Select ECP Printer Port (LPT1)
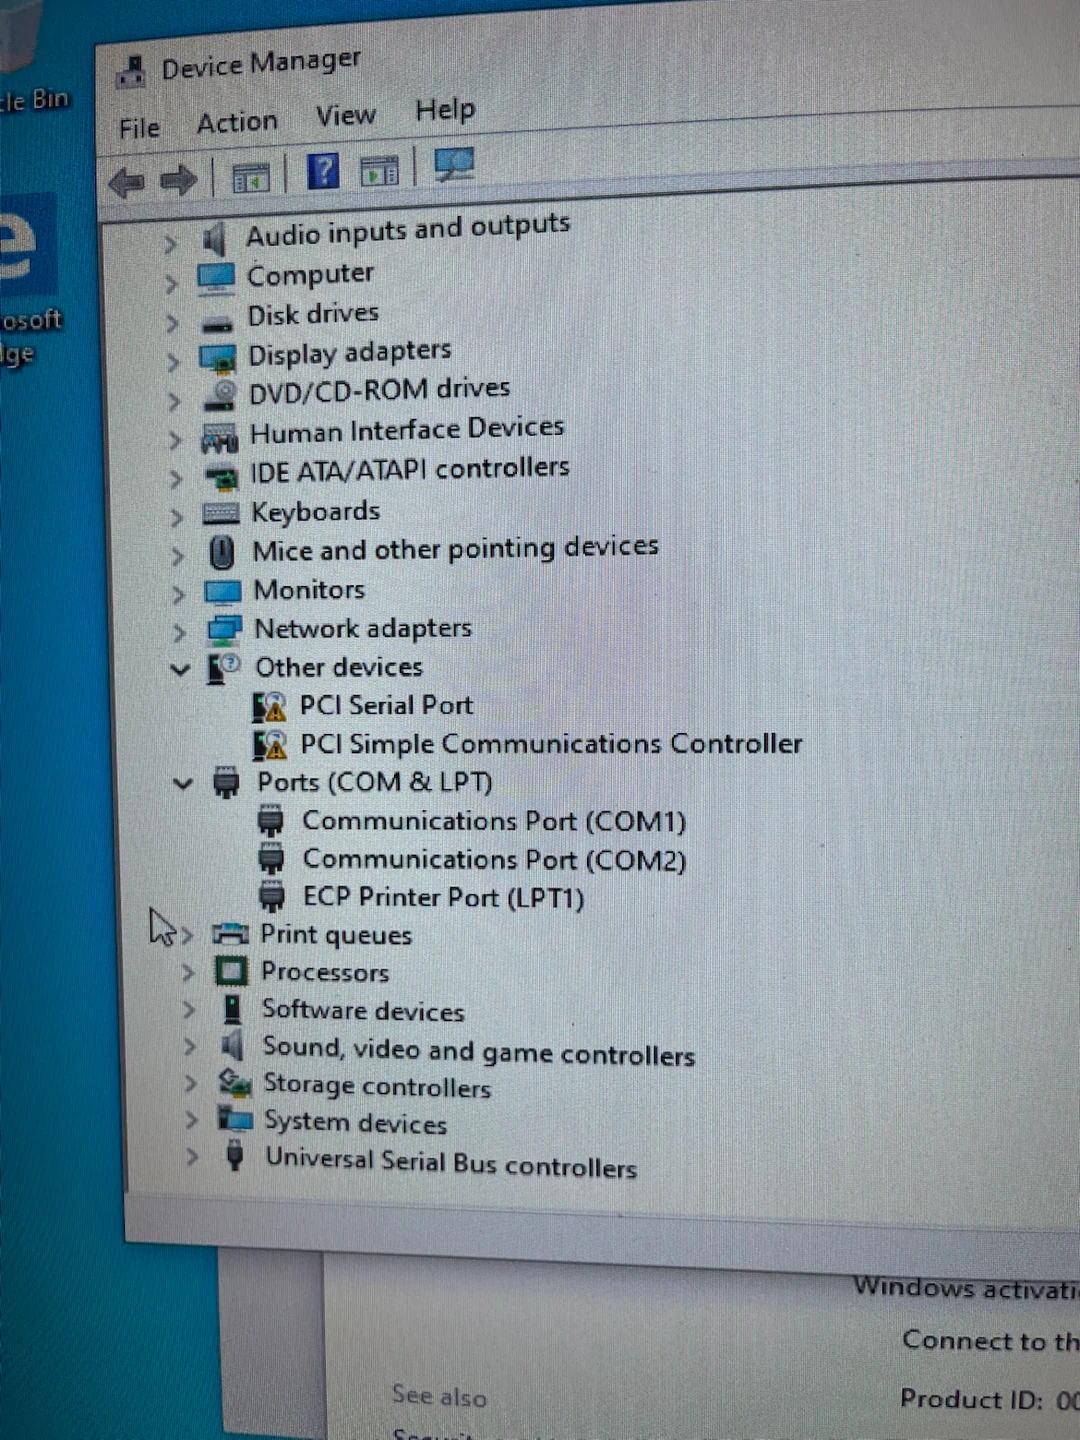The image size is (1080, 1440). [x=443, y=897]
